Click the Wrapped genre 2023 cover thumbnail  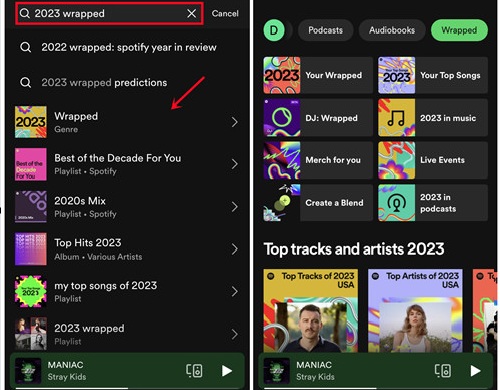click(x=31, y=122)
